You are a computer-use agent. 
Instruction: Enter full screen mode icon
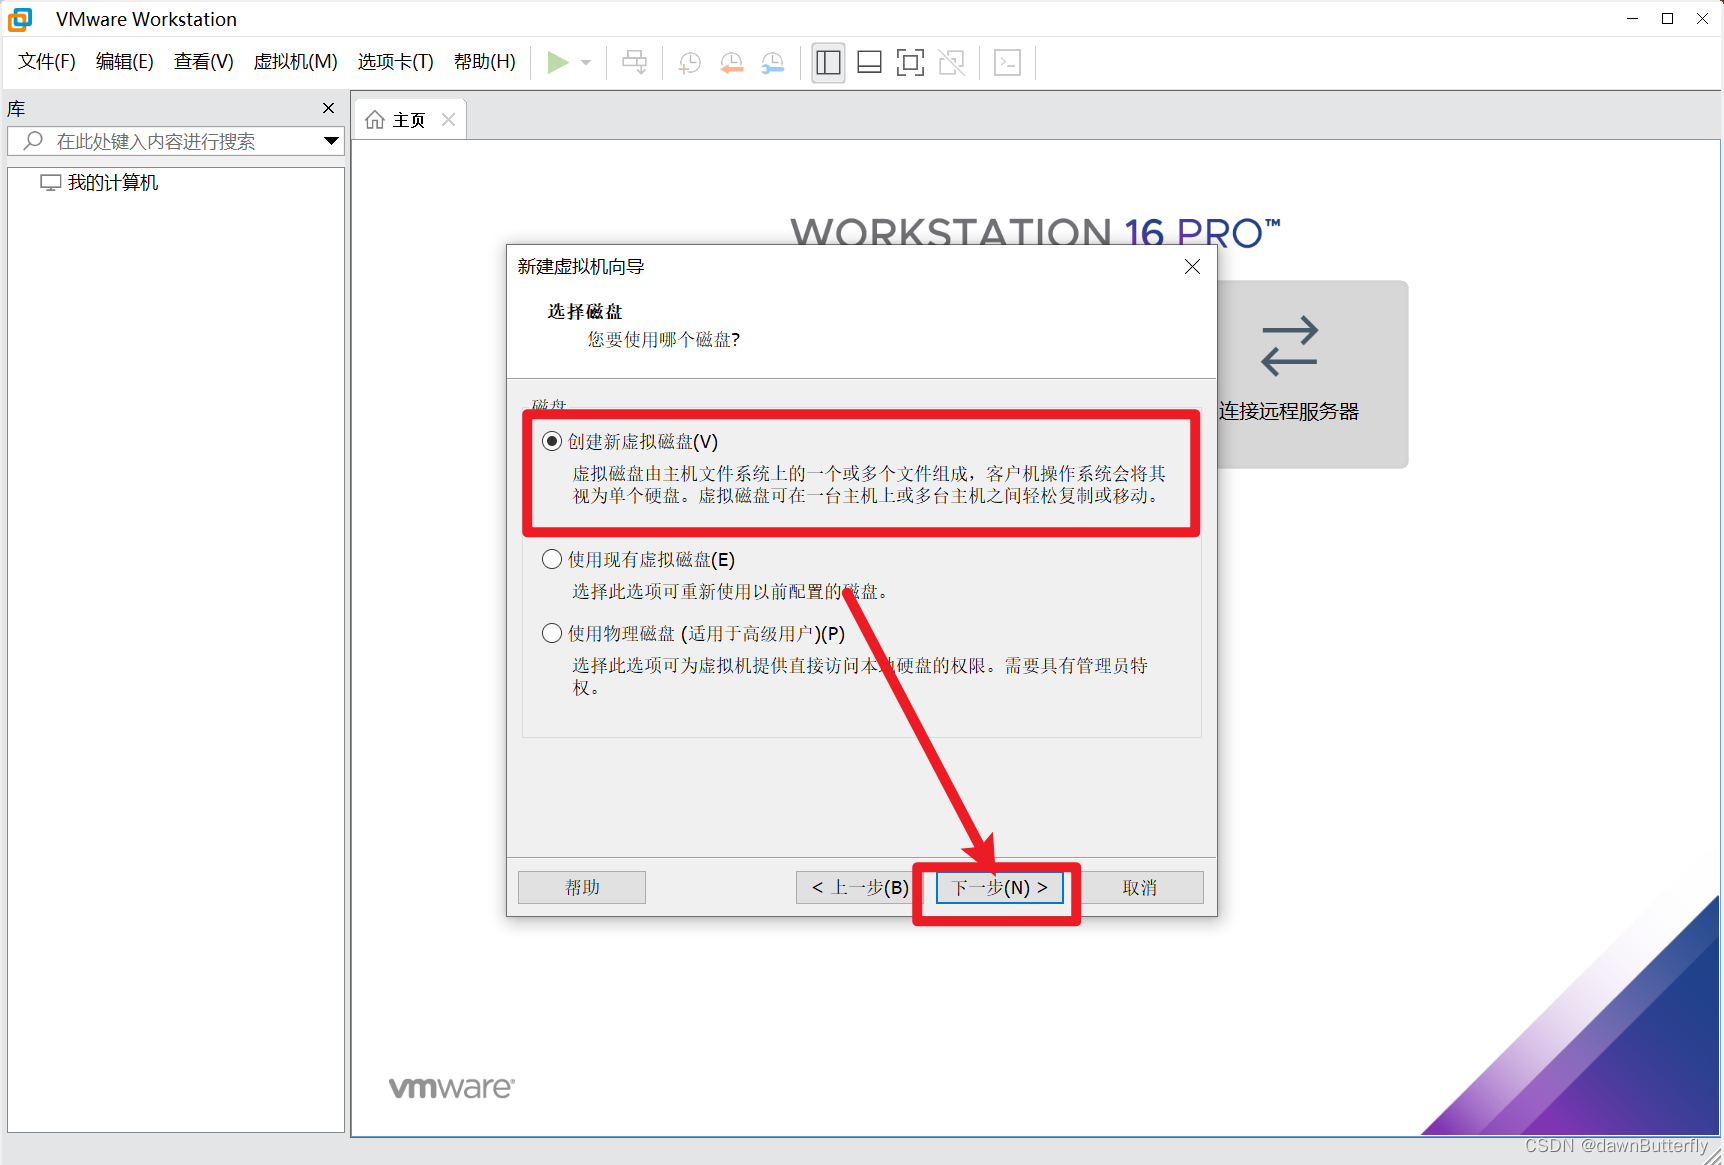coord(910,63)
